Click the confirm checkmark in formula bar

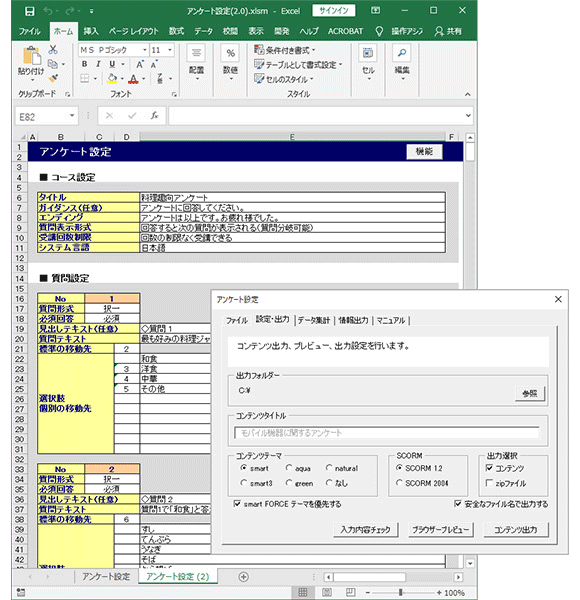[132, 116]
